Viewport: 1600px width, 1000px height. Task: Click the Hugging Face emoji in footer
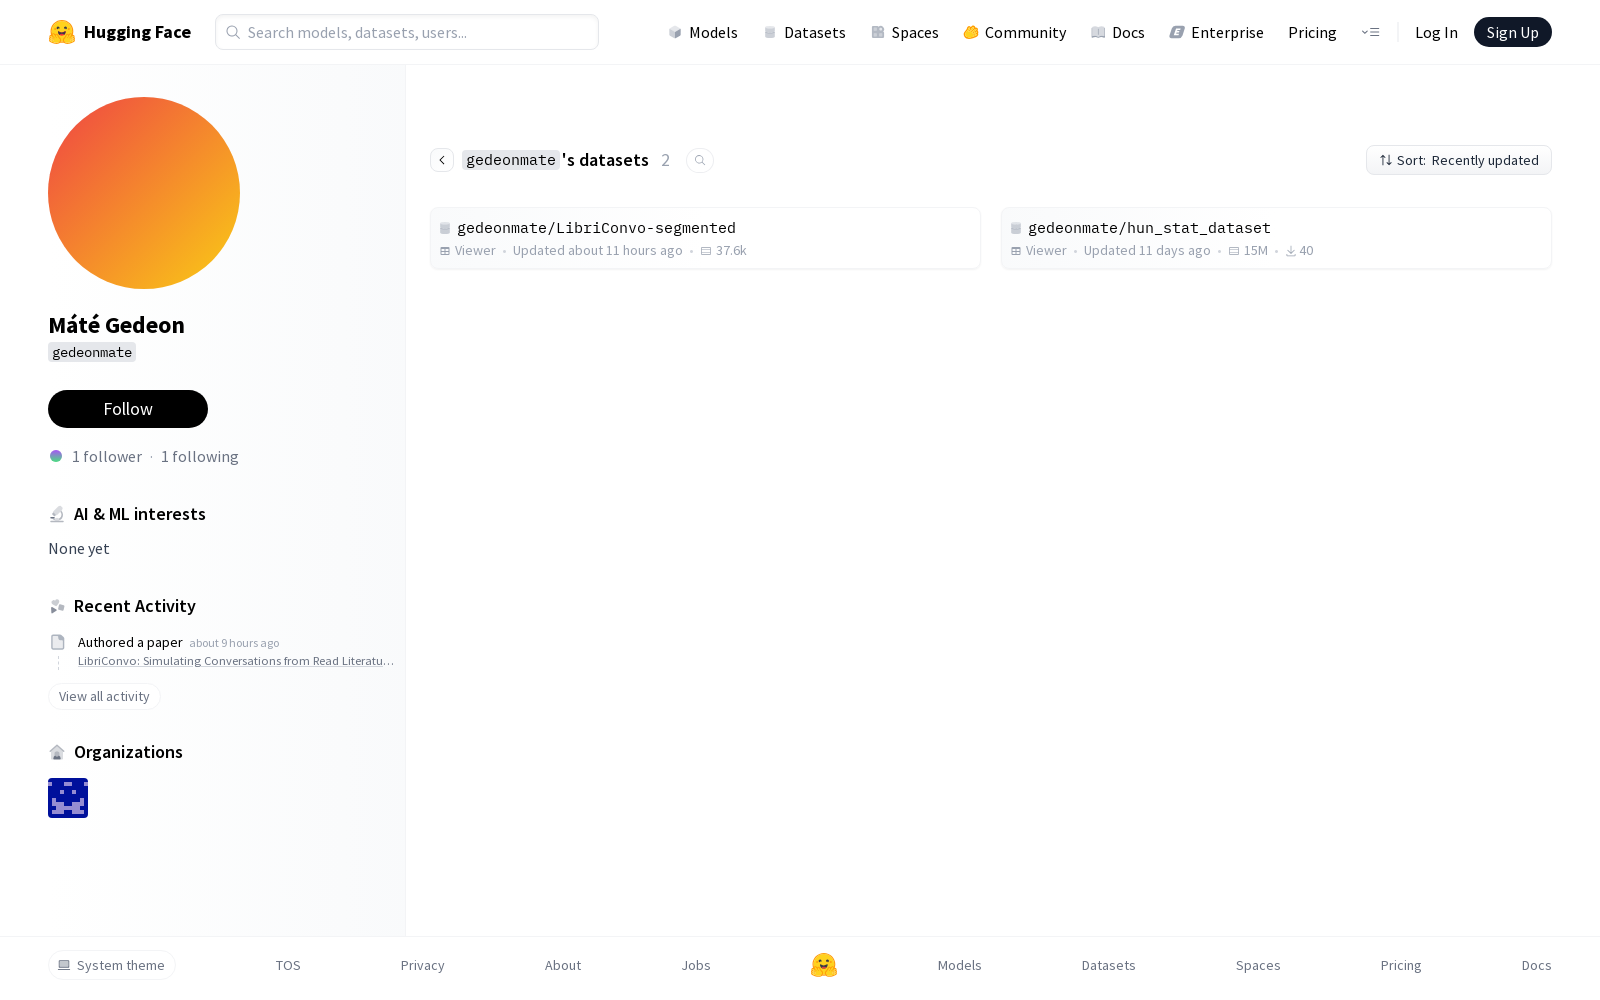(824, 965)
